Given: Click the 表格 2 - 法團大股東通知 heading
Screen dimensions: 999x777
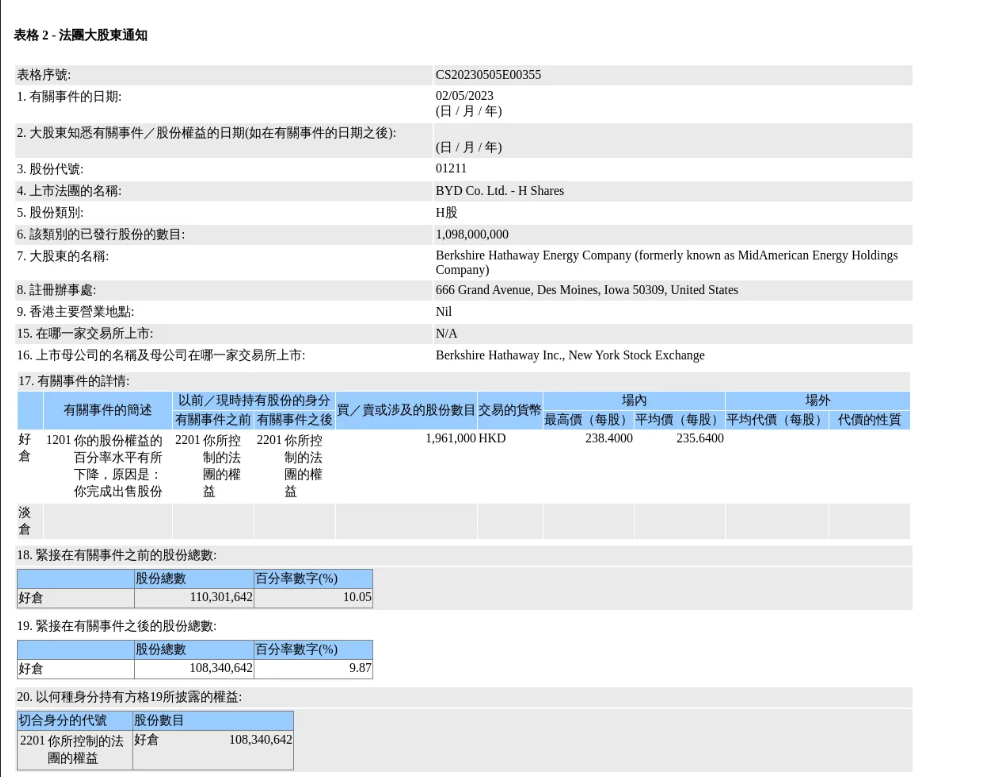Looking at the screenshot, I should (80, 35).
